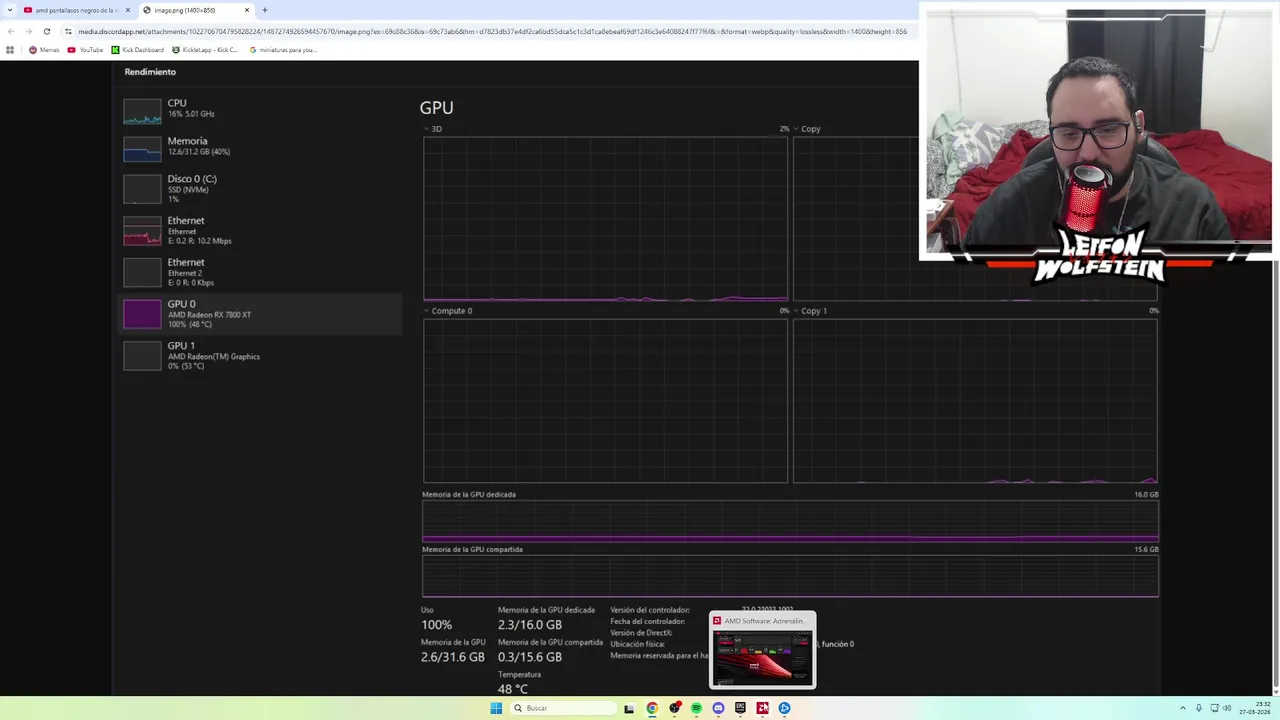Show hidden system tray icons
1280x720 pixels.
(1183, 708)
